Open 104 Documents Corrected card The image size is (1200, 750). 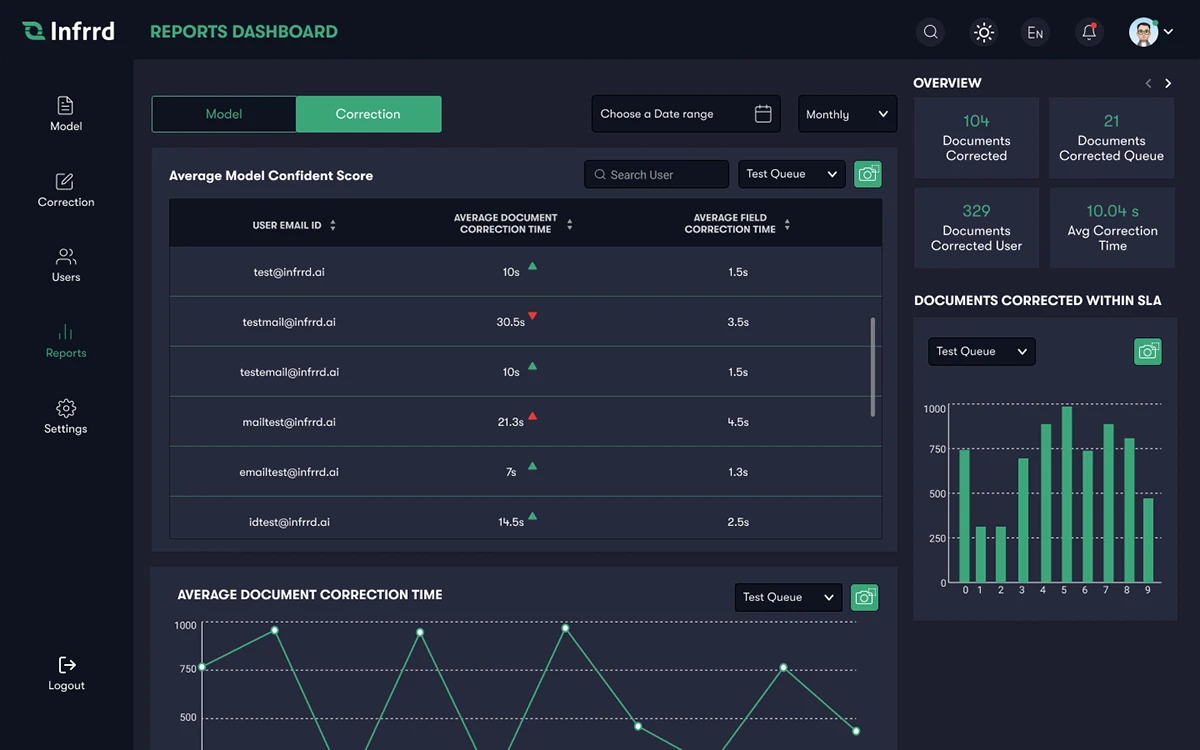[x=977, y=138]
